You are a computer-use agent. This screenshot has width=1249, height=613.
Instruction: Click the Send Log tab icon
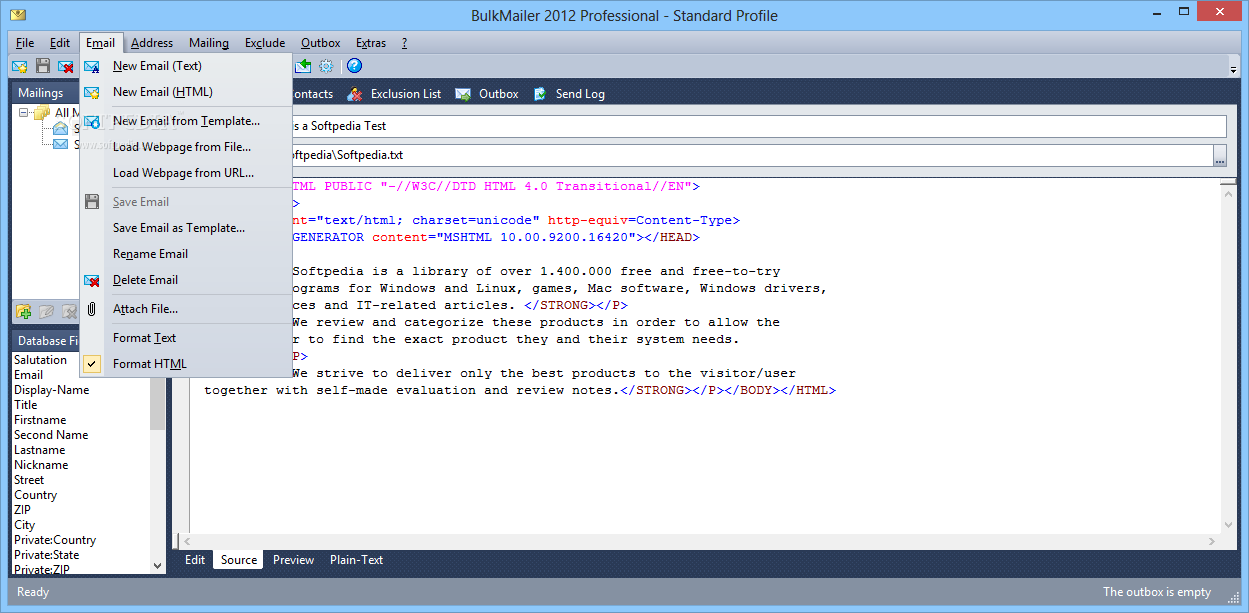[x=540, y=94]
